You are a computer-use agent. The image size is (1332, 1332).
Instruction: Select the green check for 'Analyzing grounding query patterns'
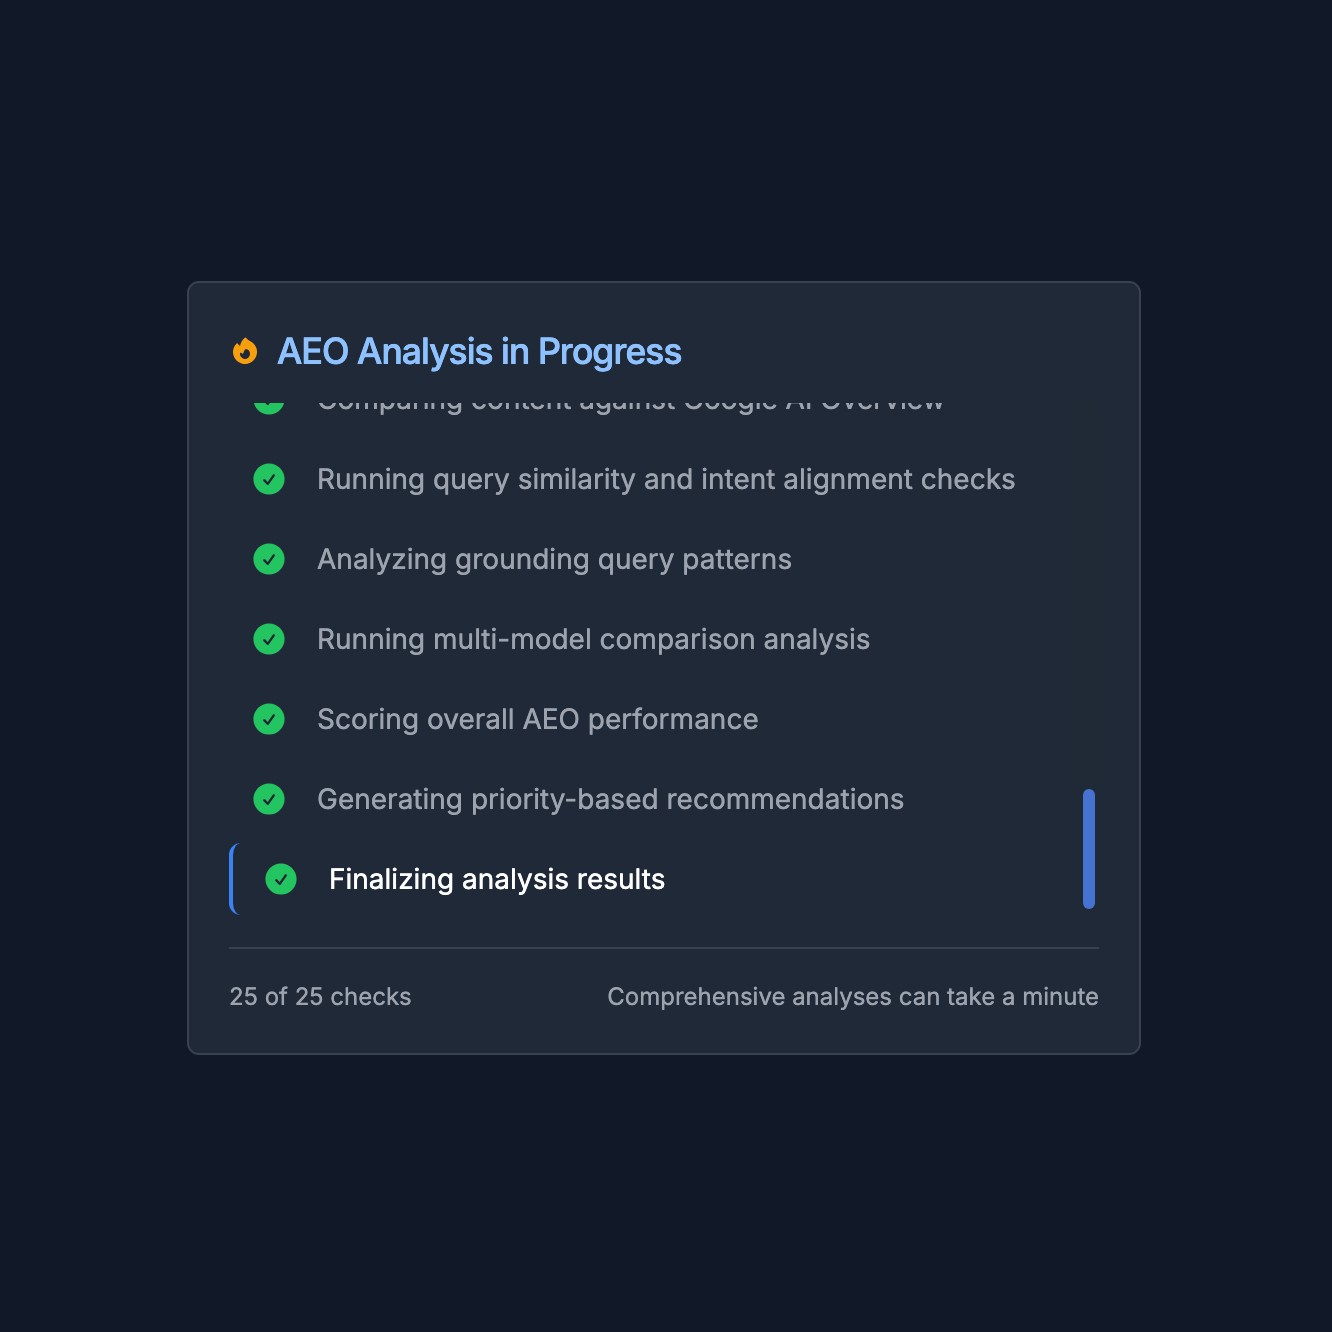pyautogui.click(x=269, y=559)
